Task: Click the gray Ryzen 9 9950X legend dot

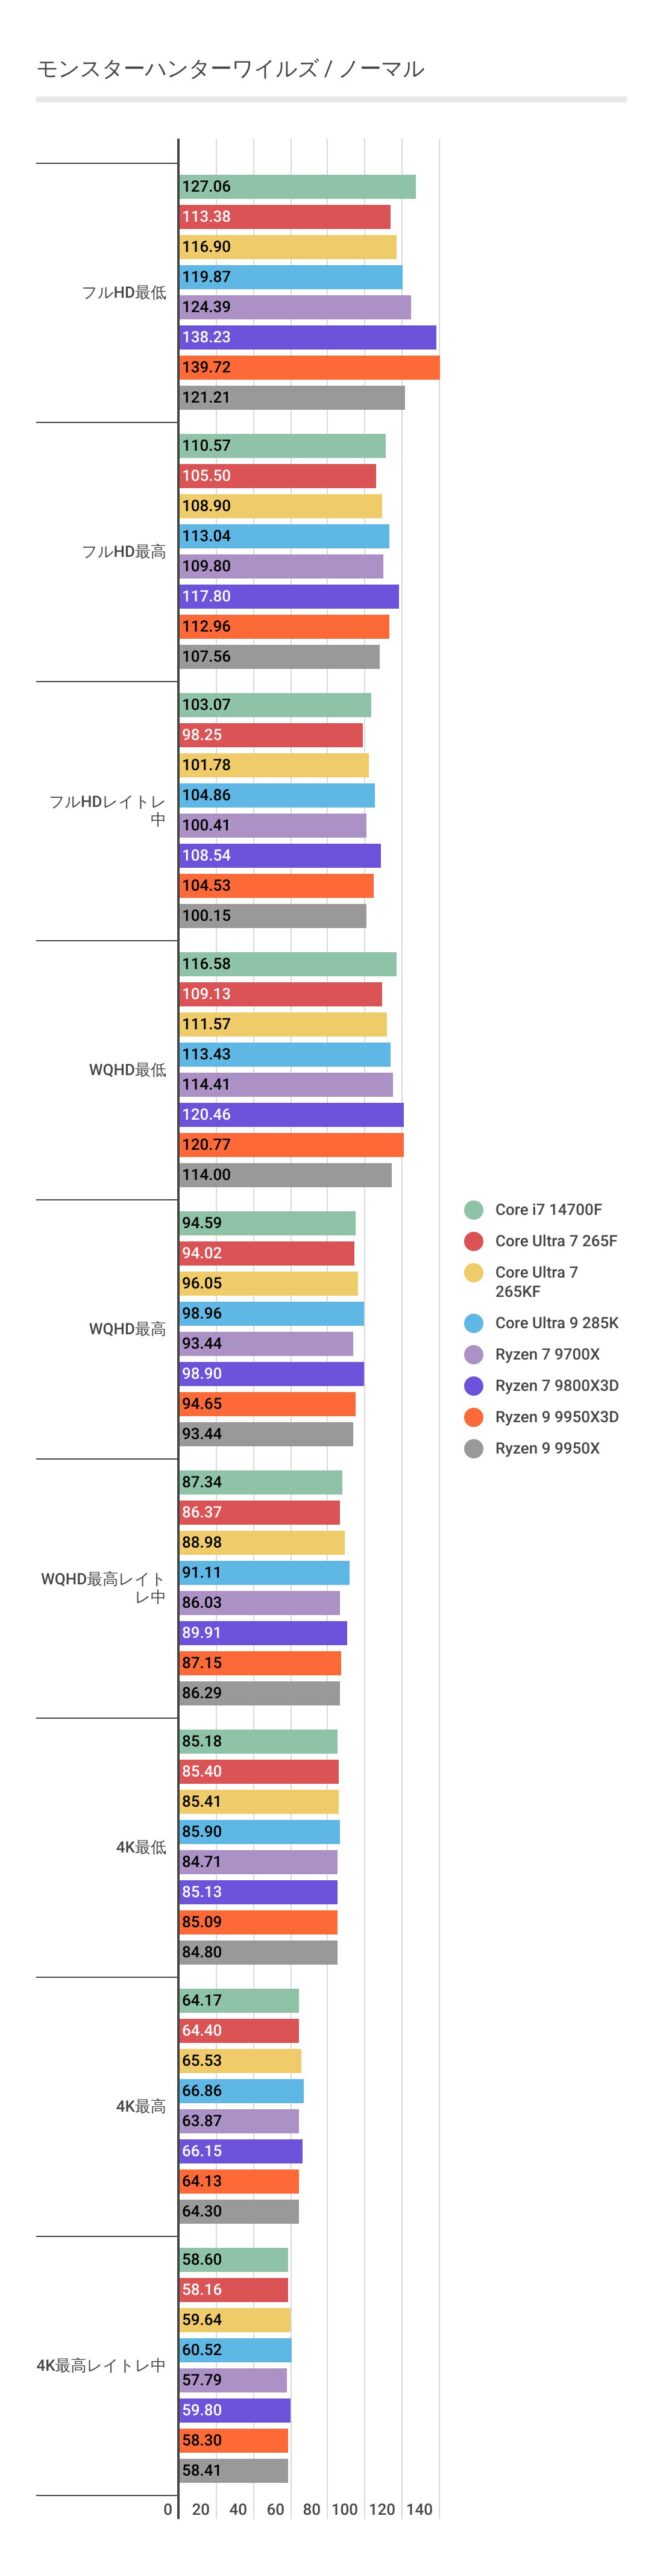Action: coord(473,1448)
